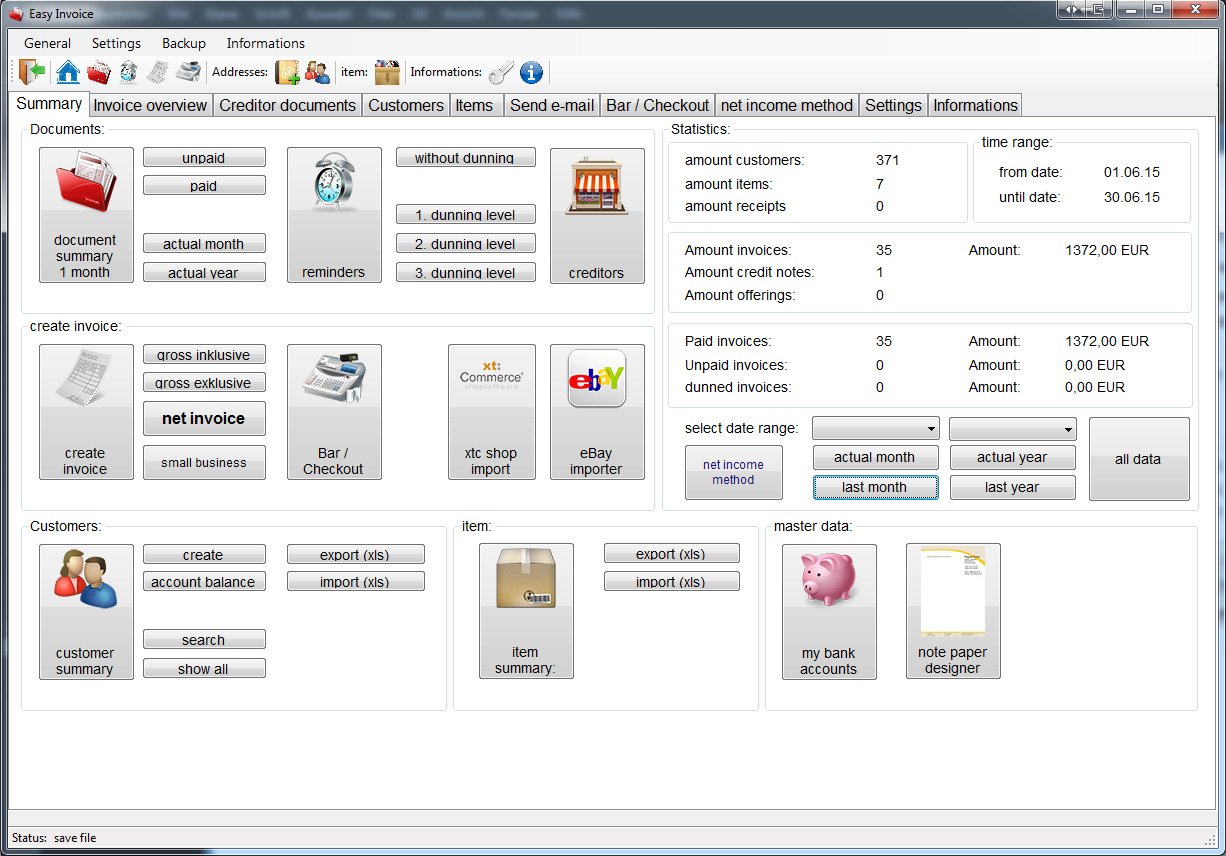
Task: Click the net invoice button
Action: pyautogui.click(x=204, y=418)
